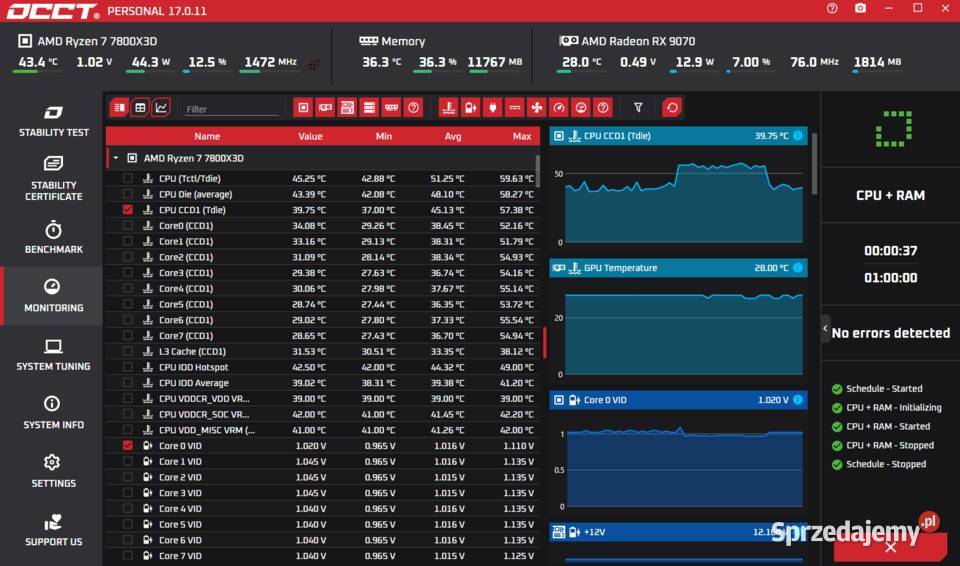Toggle the power plug readings filter icon
960x566 pixels.
(x=493, y=108)
